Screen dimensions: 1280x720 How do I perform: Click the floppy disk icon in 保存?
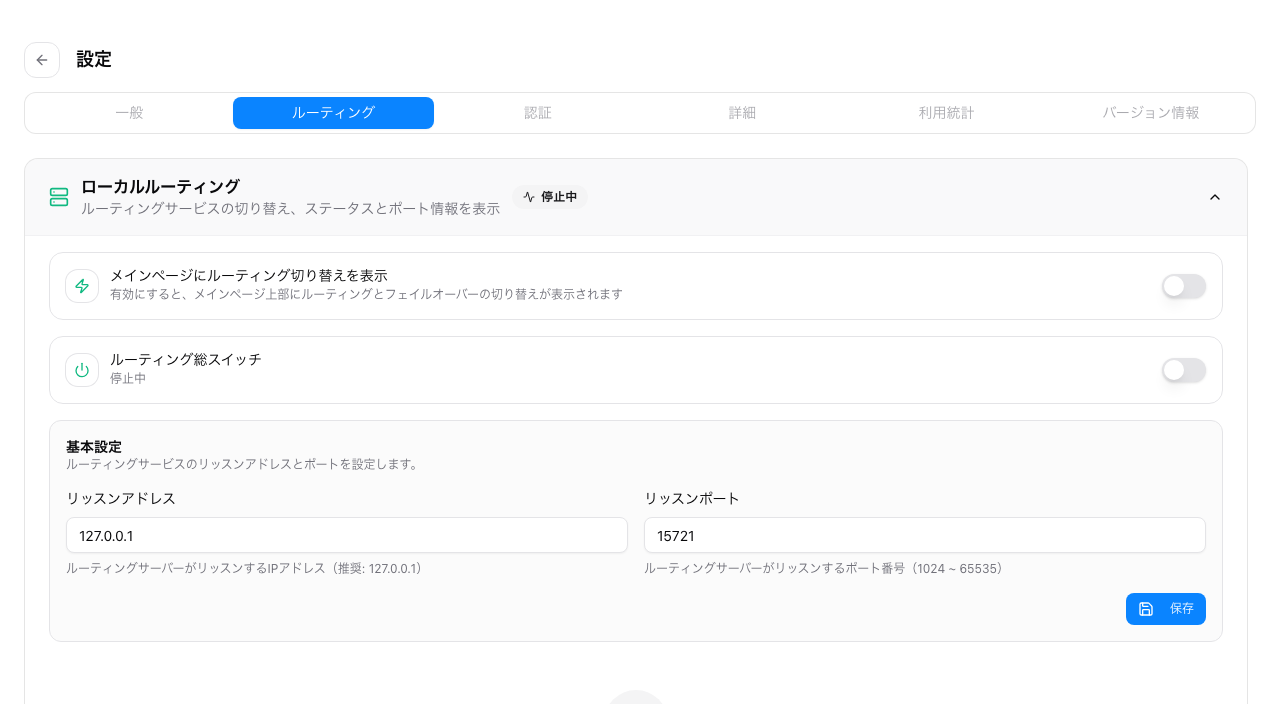[1146, 609]
